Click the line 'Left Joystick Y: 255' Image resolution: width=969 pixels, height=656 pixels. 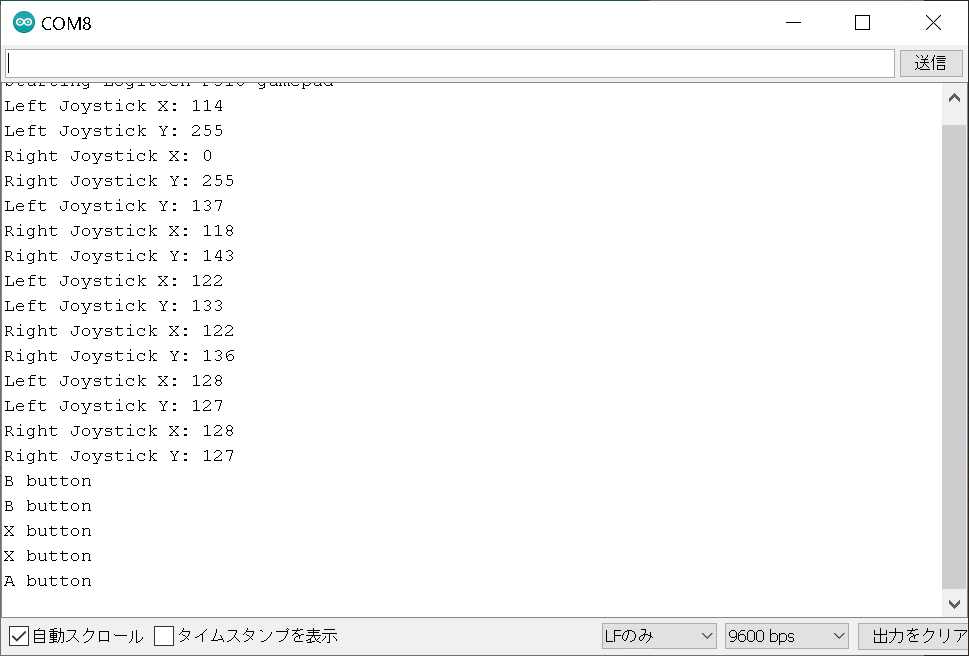tap(114, 131)
